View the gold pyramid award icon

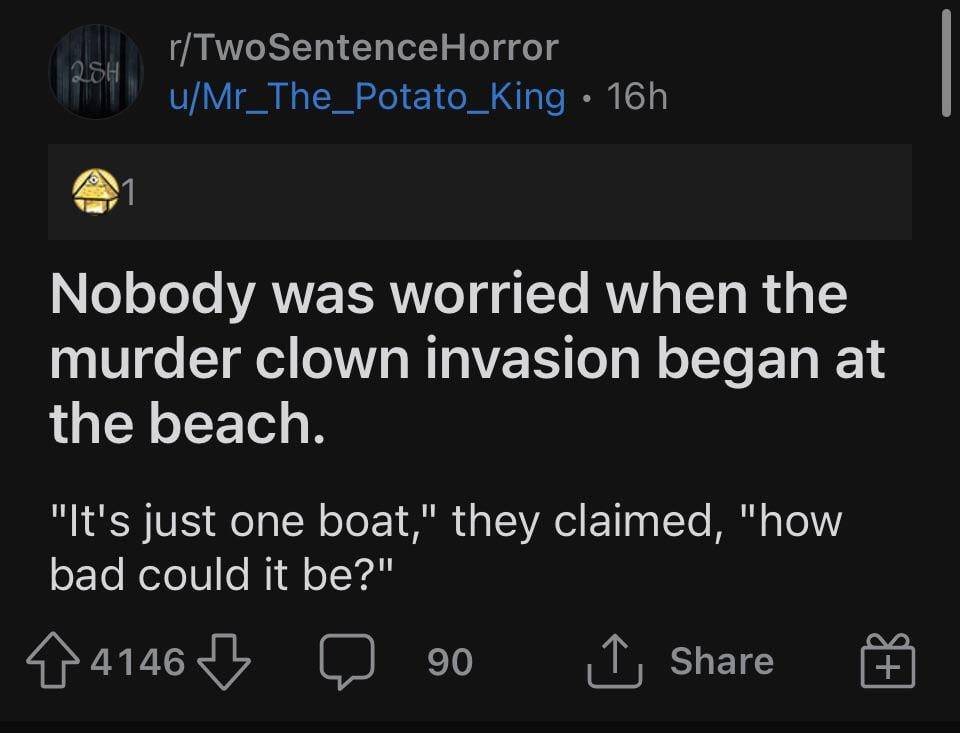pos(95,192)
